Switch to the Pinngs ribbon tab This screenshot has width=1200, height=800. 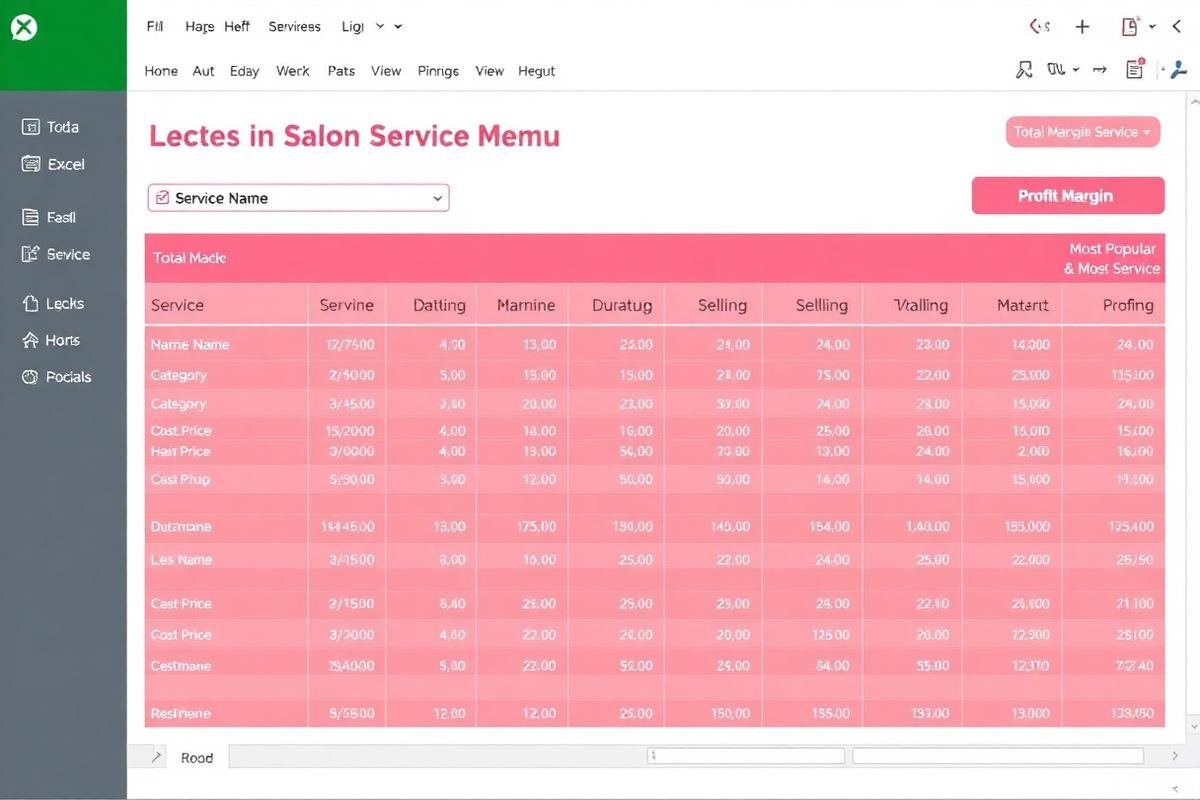pyautogui.click(x=438, y=71)
